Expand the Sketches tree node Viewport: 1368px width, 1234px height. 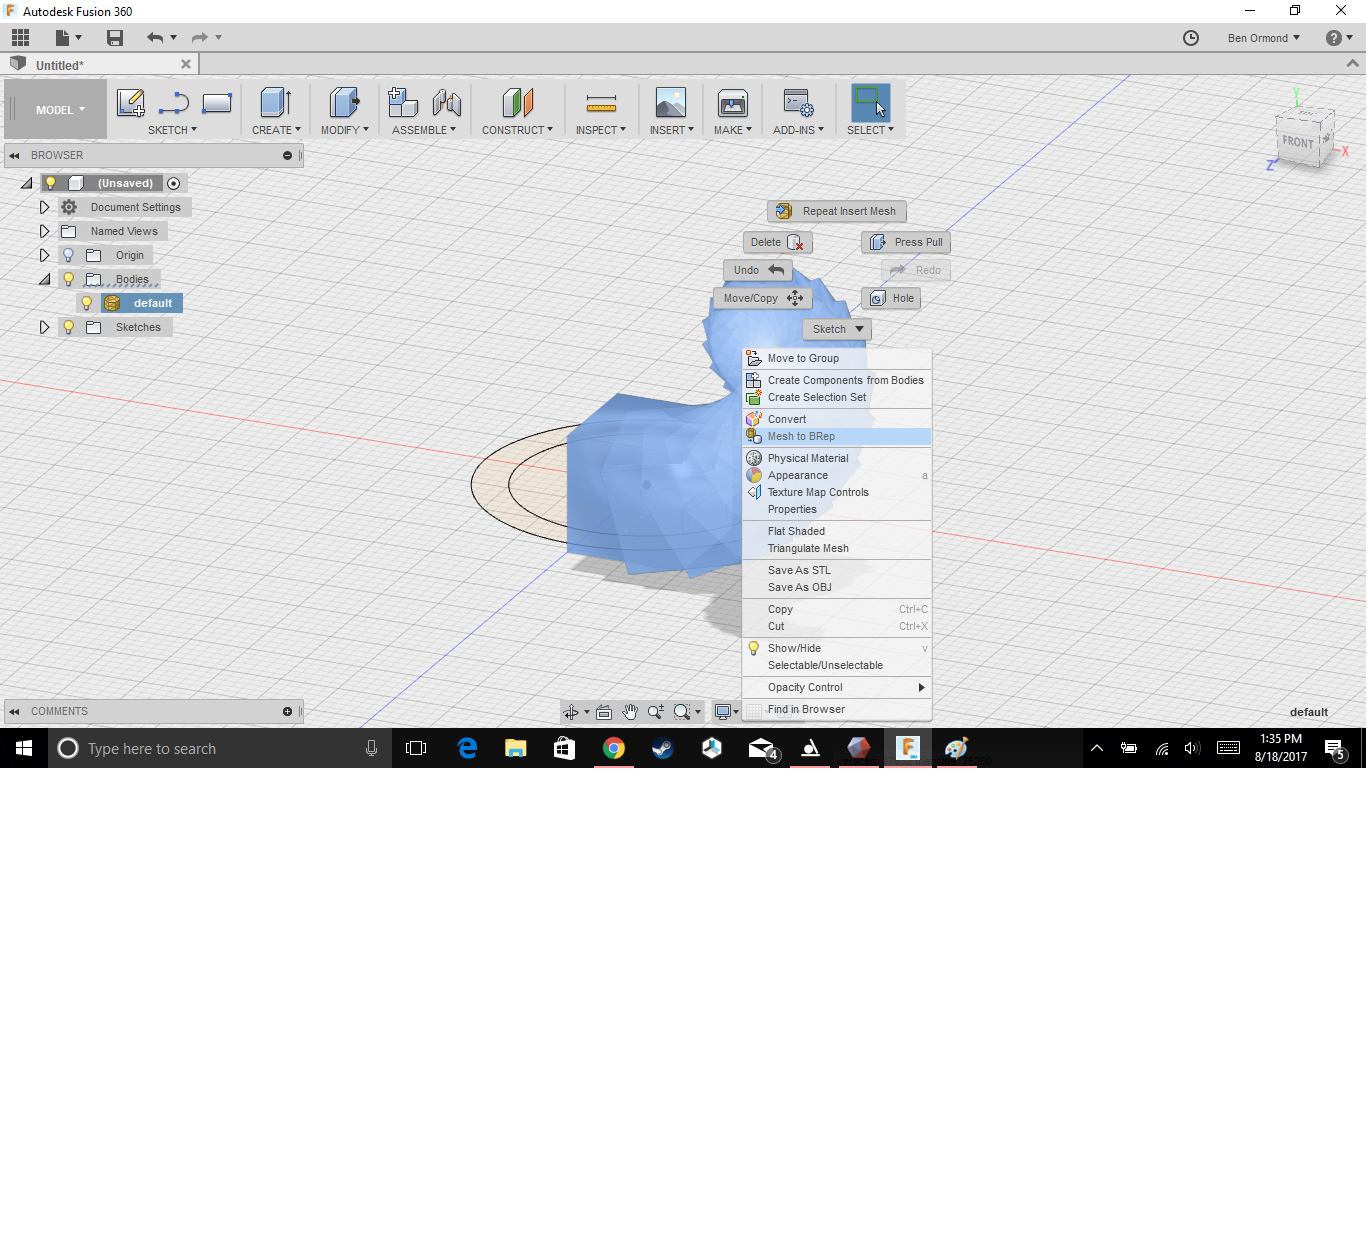coord(44,327)
